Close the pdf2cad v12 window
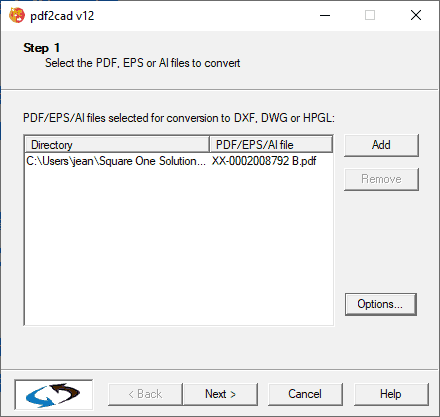This screenshot has width=440, height=417. [x=416, y=15]
